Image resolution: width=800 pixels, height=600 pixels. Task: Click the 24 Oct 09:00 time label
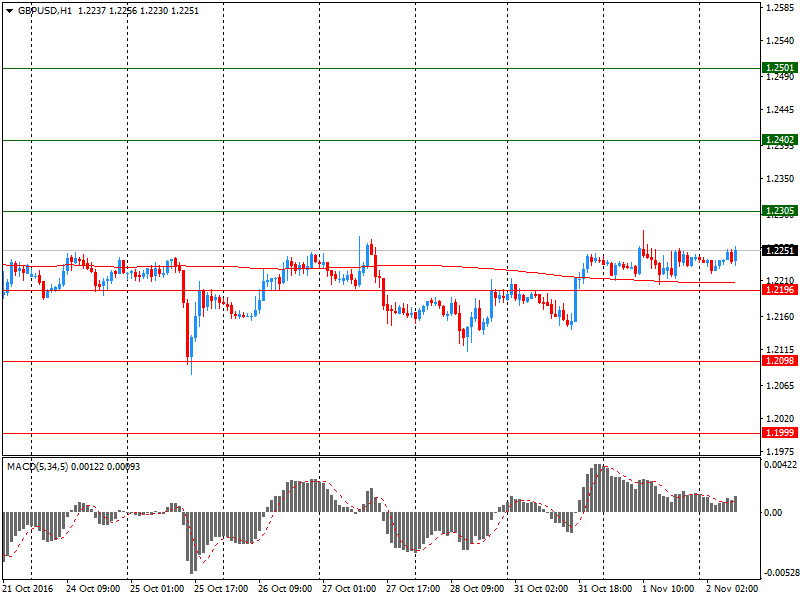pyautogui.click(x=93, y=589)
